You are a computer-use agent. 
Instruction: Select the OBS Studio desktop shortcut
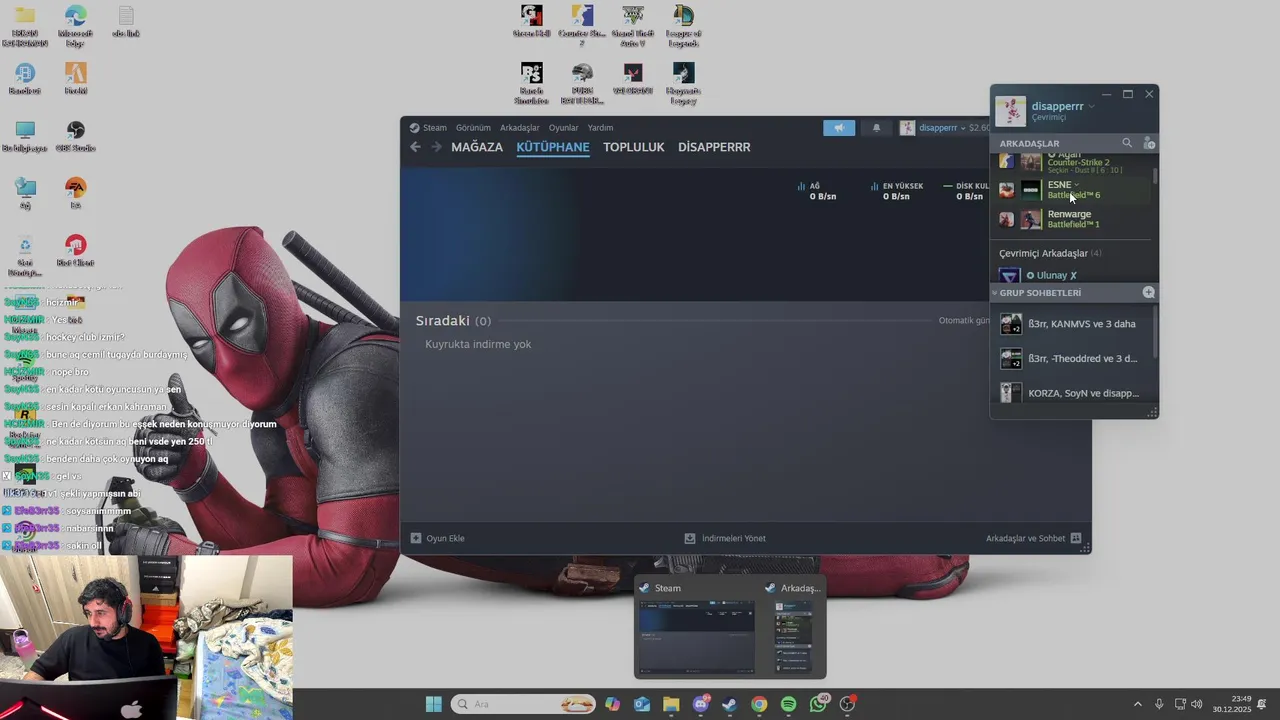click(75, 137)
